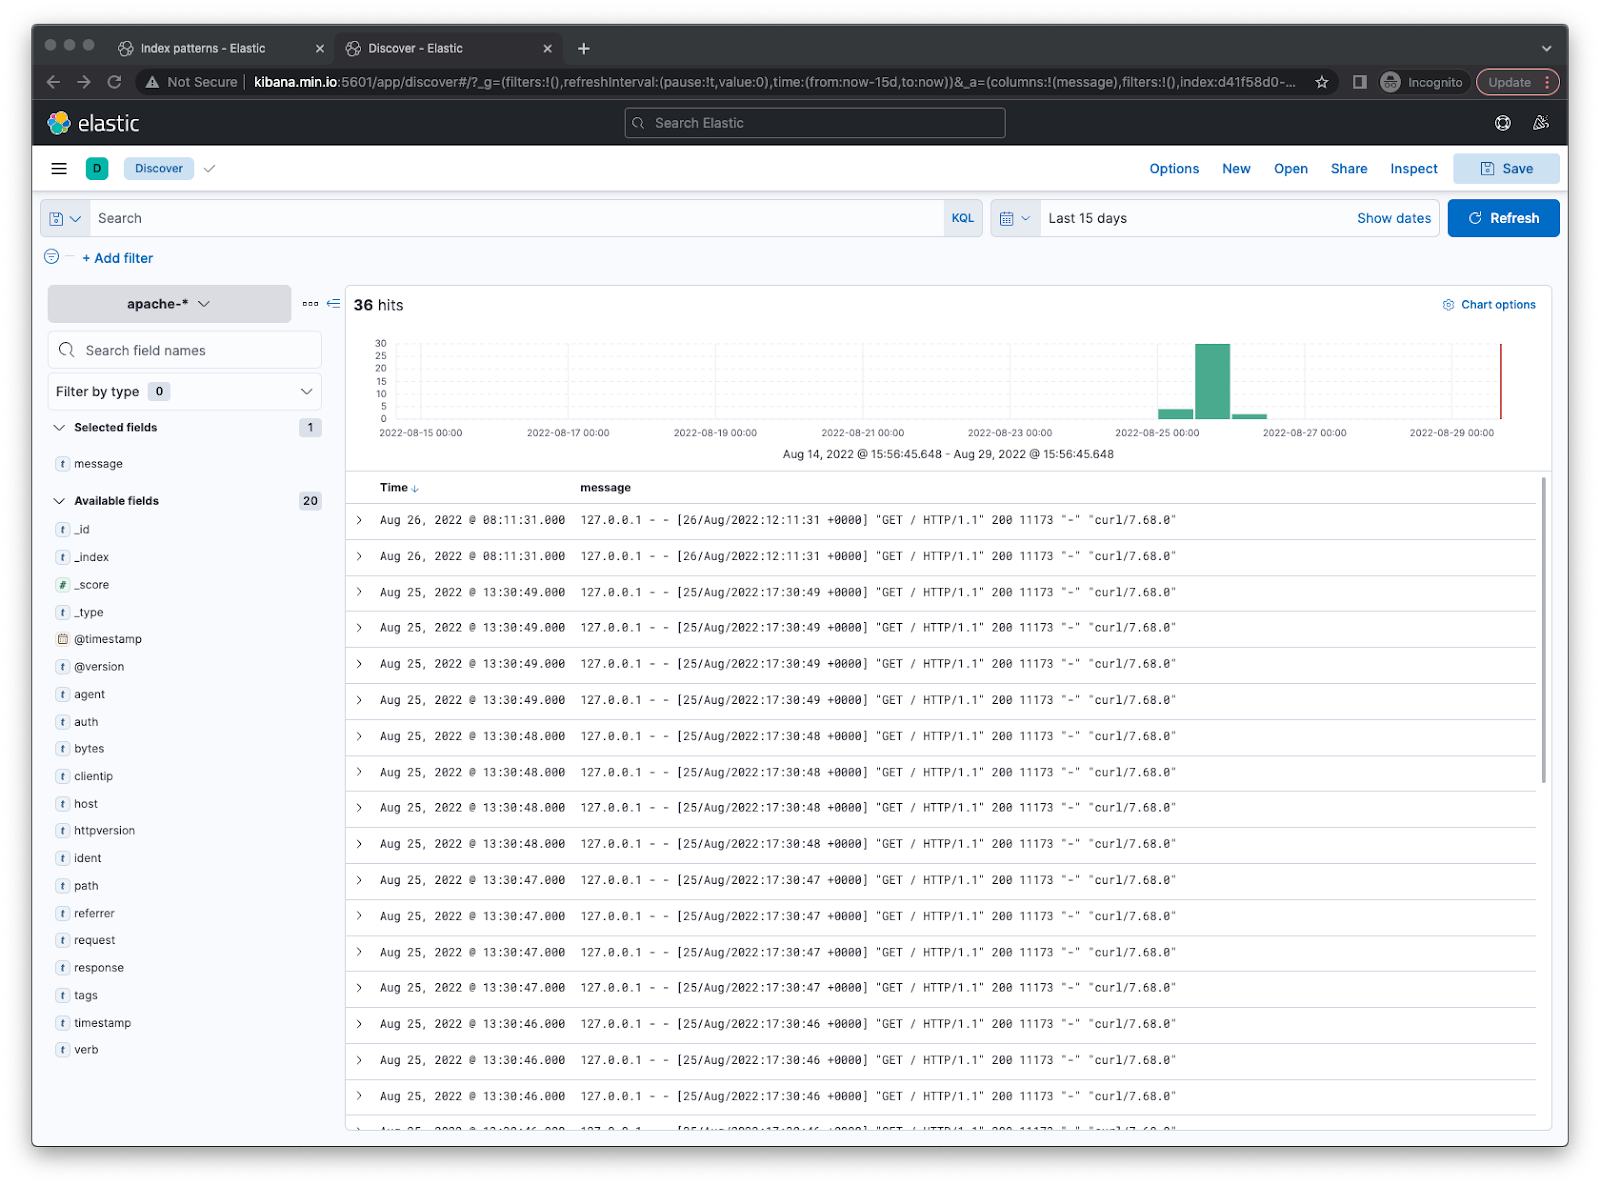This screenshot has width=1600, height=1186.
Task: Click the filter options circle icon
Action: 52,257
